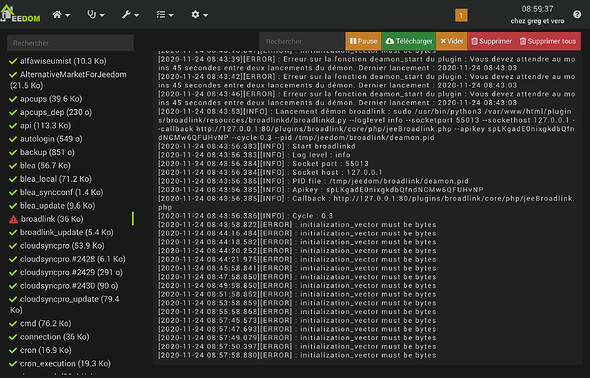The image size is (590, 378).
Task: Open the AlternativeMarketForJeedom log
Action: [68, 80]
